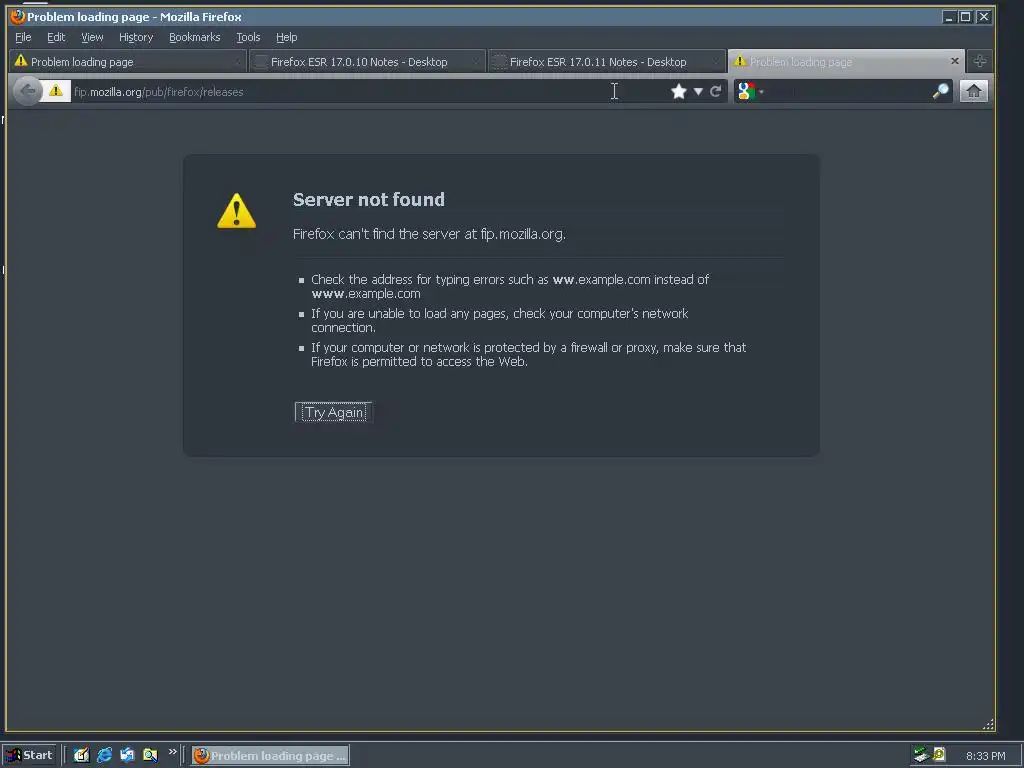The image size is (1024, 768).
Task: Click the Start button on taskbar
Action: coord(30,755)
